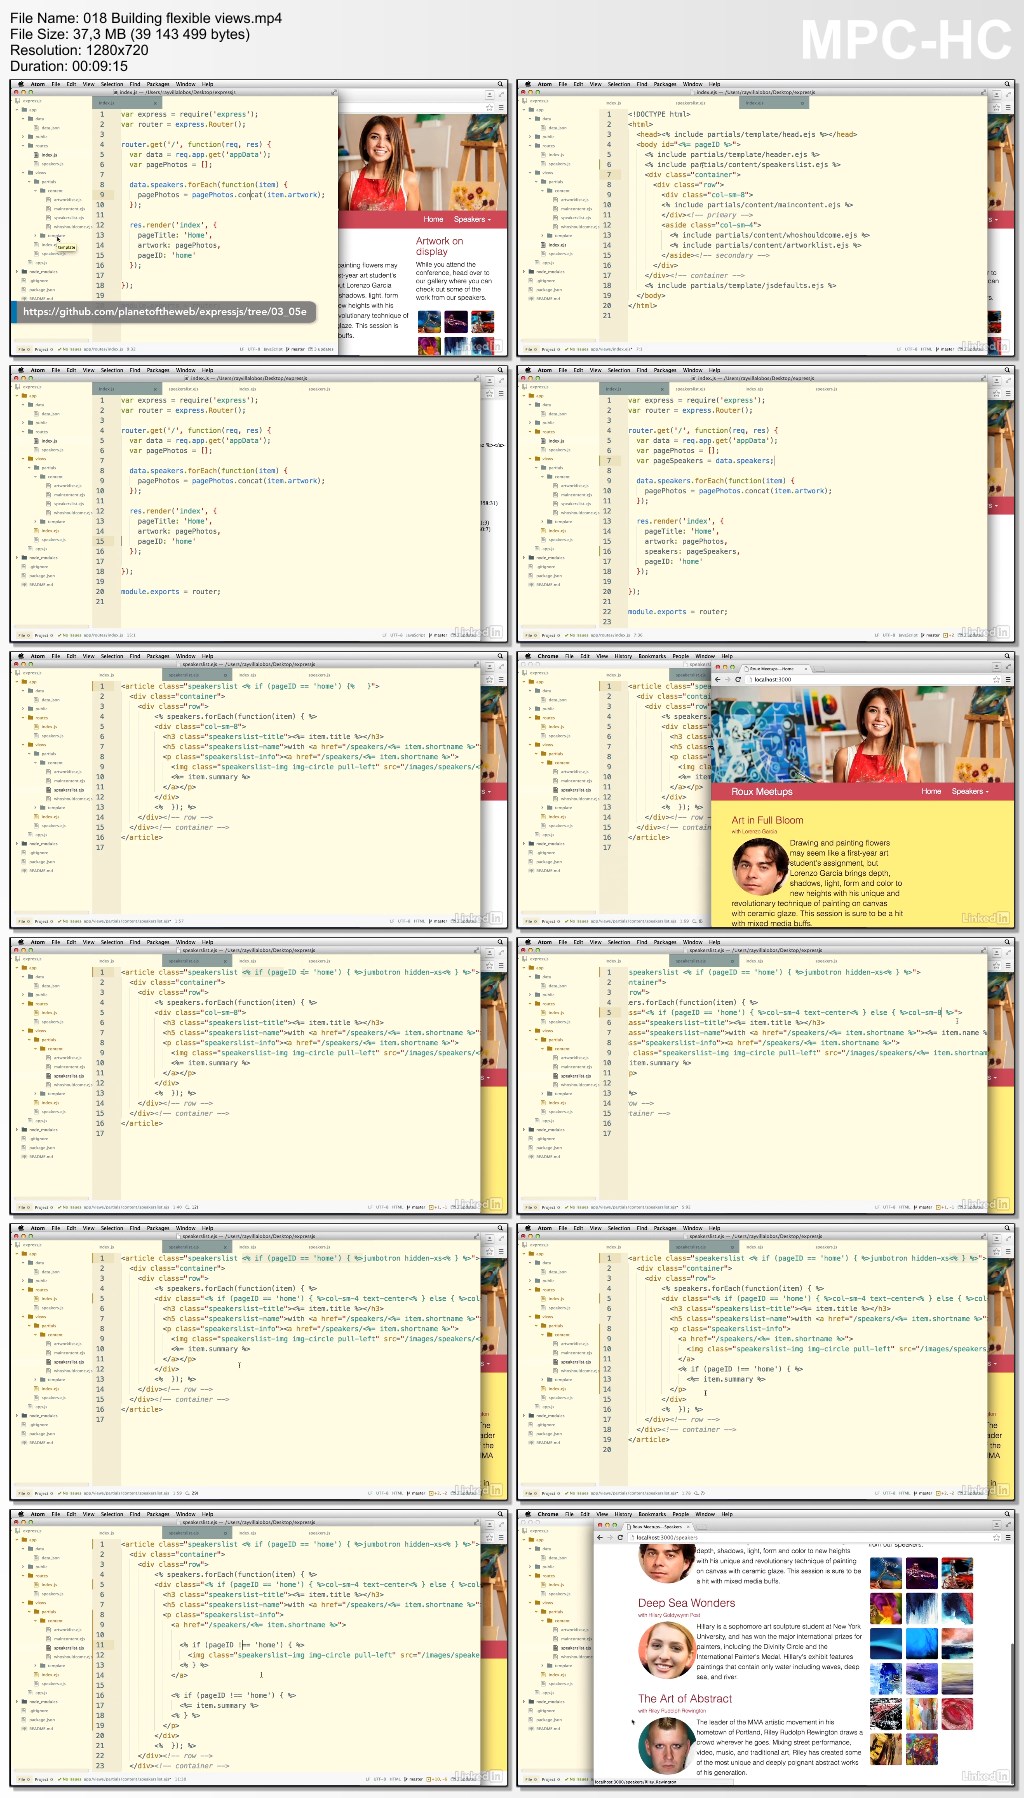
Task: Open Atom menu in the first thumbnail
Action: tap(37, 84)
